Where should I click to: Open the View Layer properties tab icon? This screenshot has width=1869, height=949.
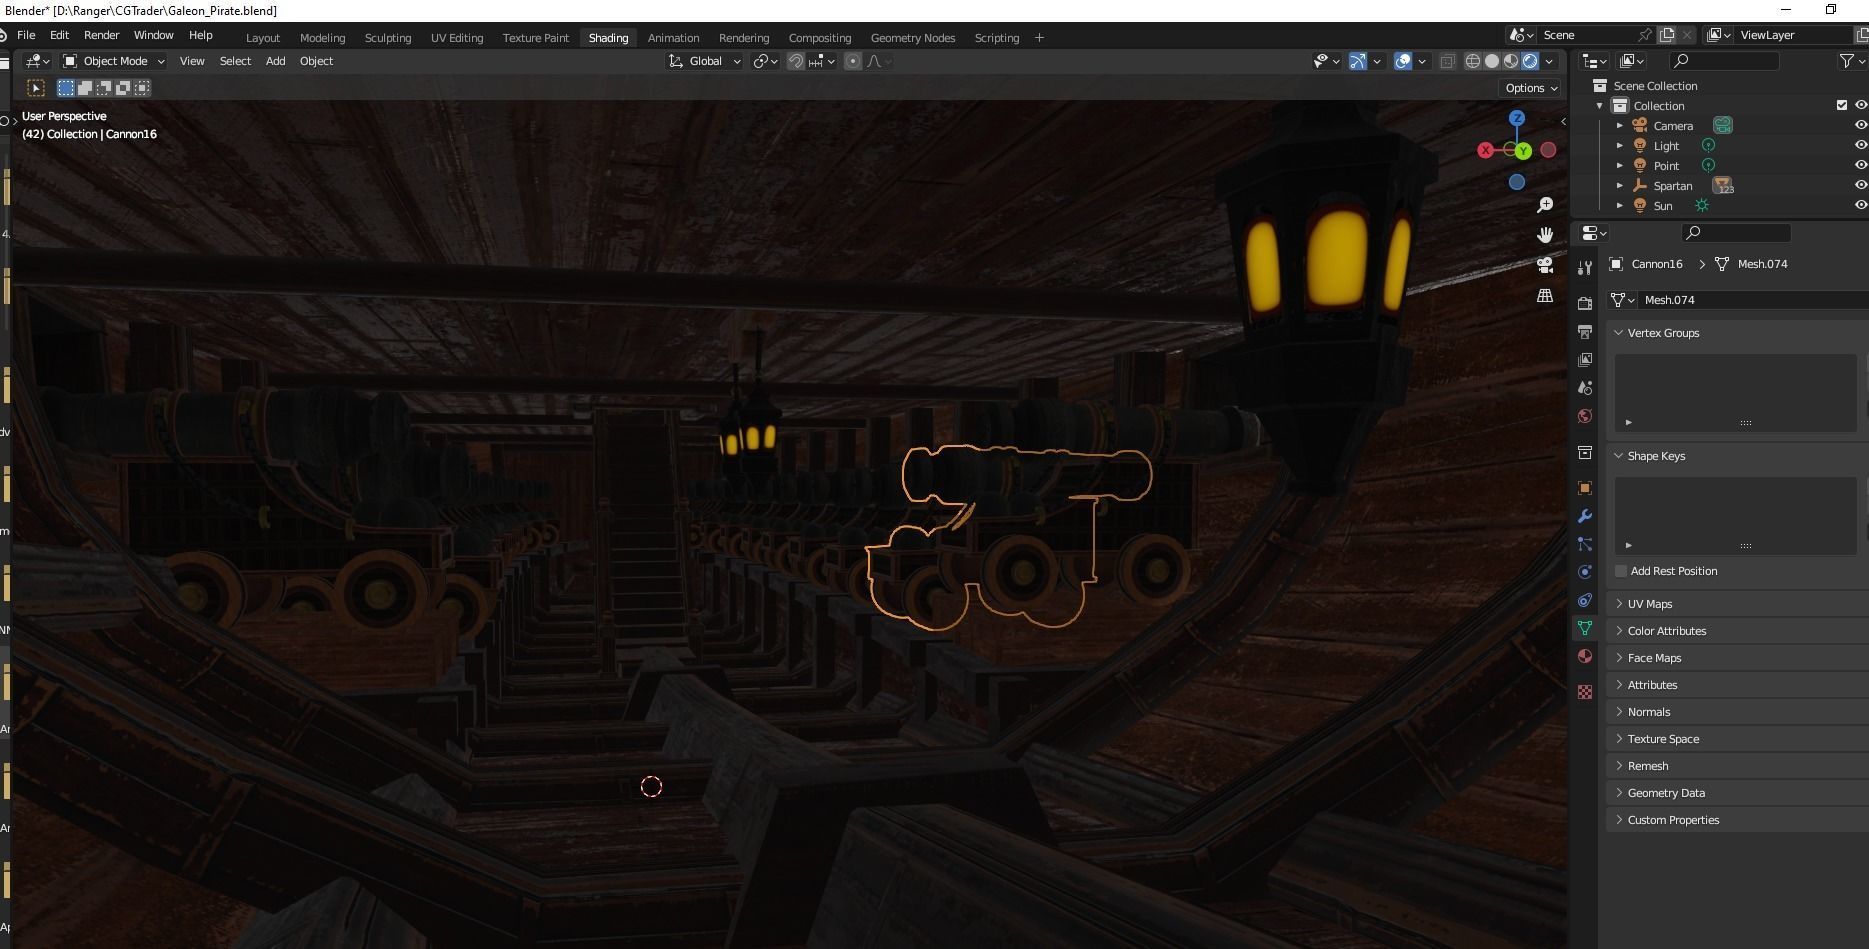(1585, 359)
